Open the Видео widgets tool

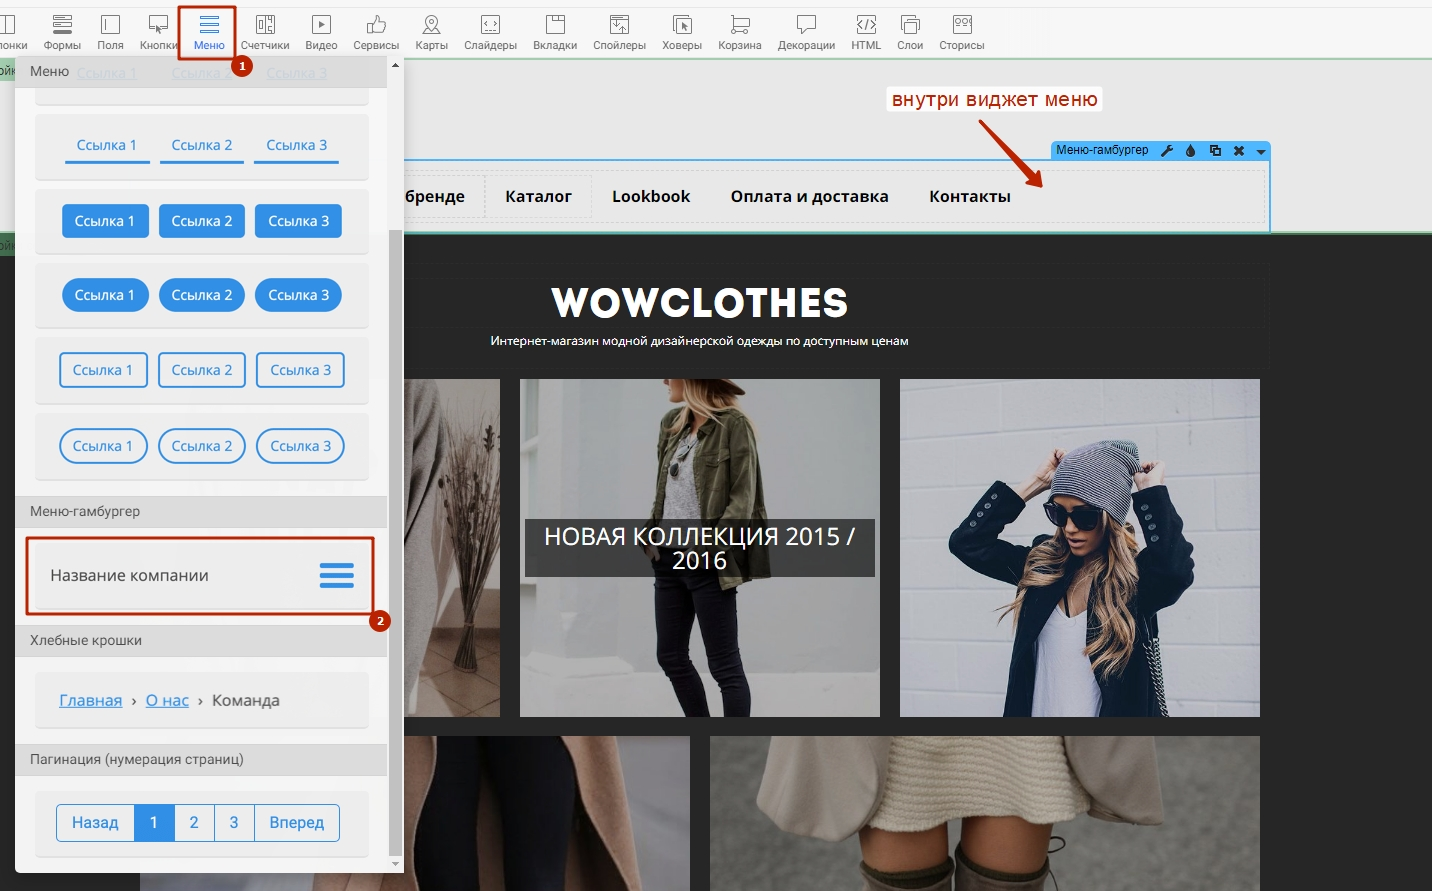pos(321,32)
